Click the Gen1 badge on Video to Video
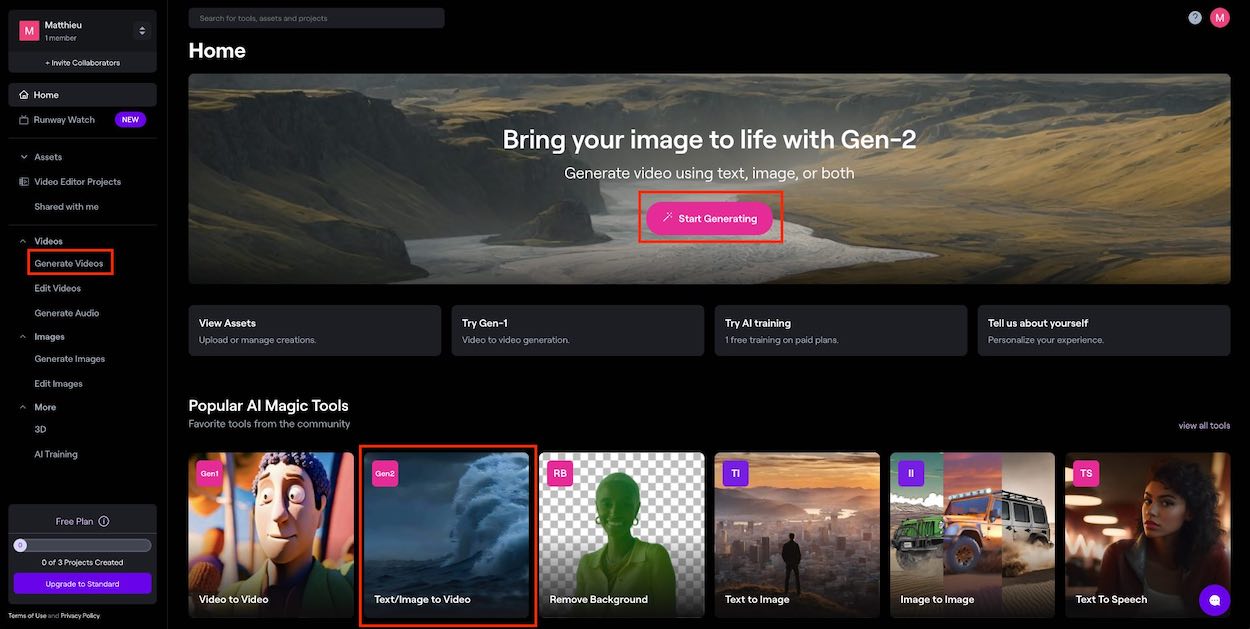The width and height of the screenshot is (1250, 629). tap(210, 473)
